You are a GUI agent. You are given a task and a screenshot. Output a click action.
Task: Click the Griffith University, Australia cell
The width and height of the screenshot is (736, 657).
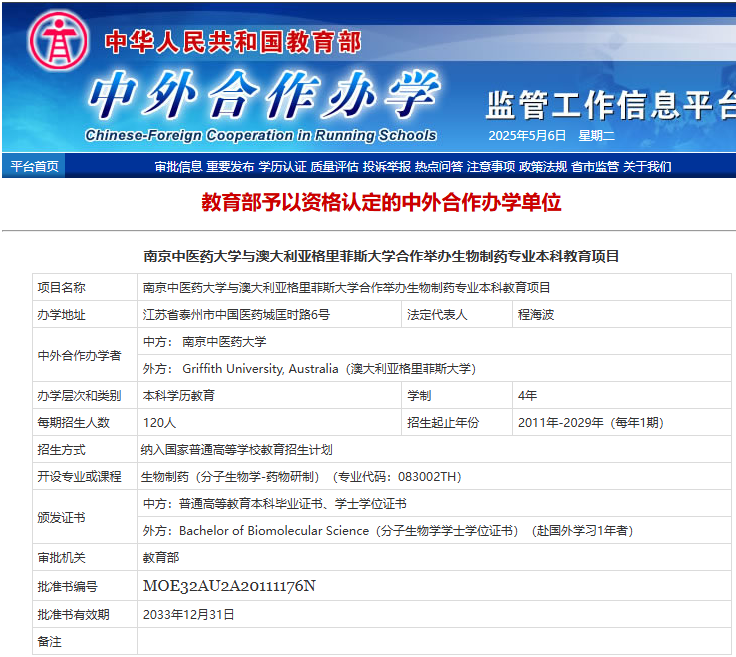coord(434,368)
